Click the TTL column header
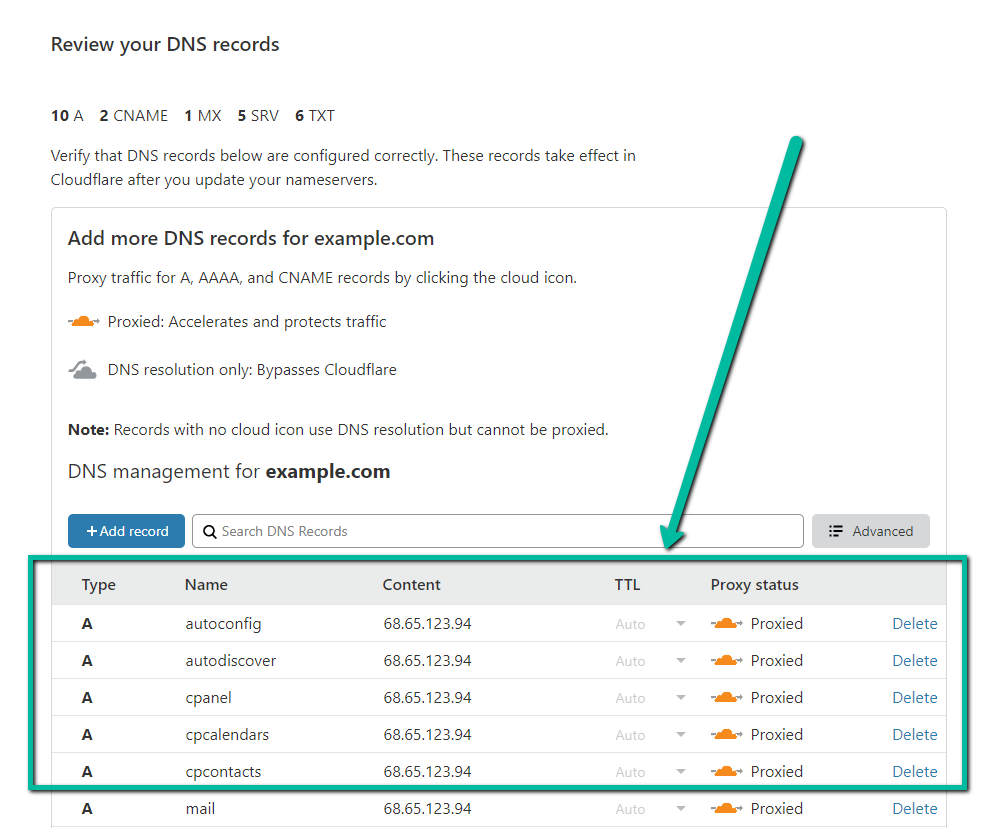 coord(627,584)
